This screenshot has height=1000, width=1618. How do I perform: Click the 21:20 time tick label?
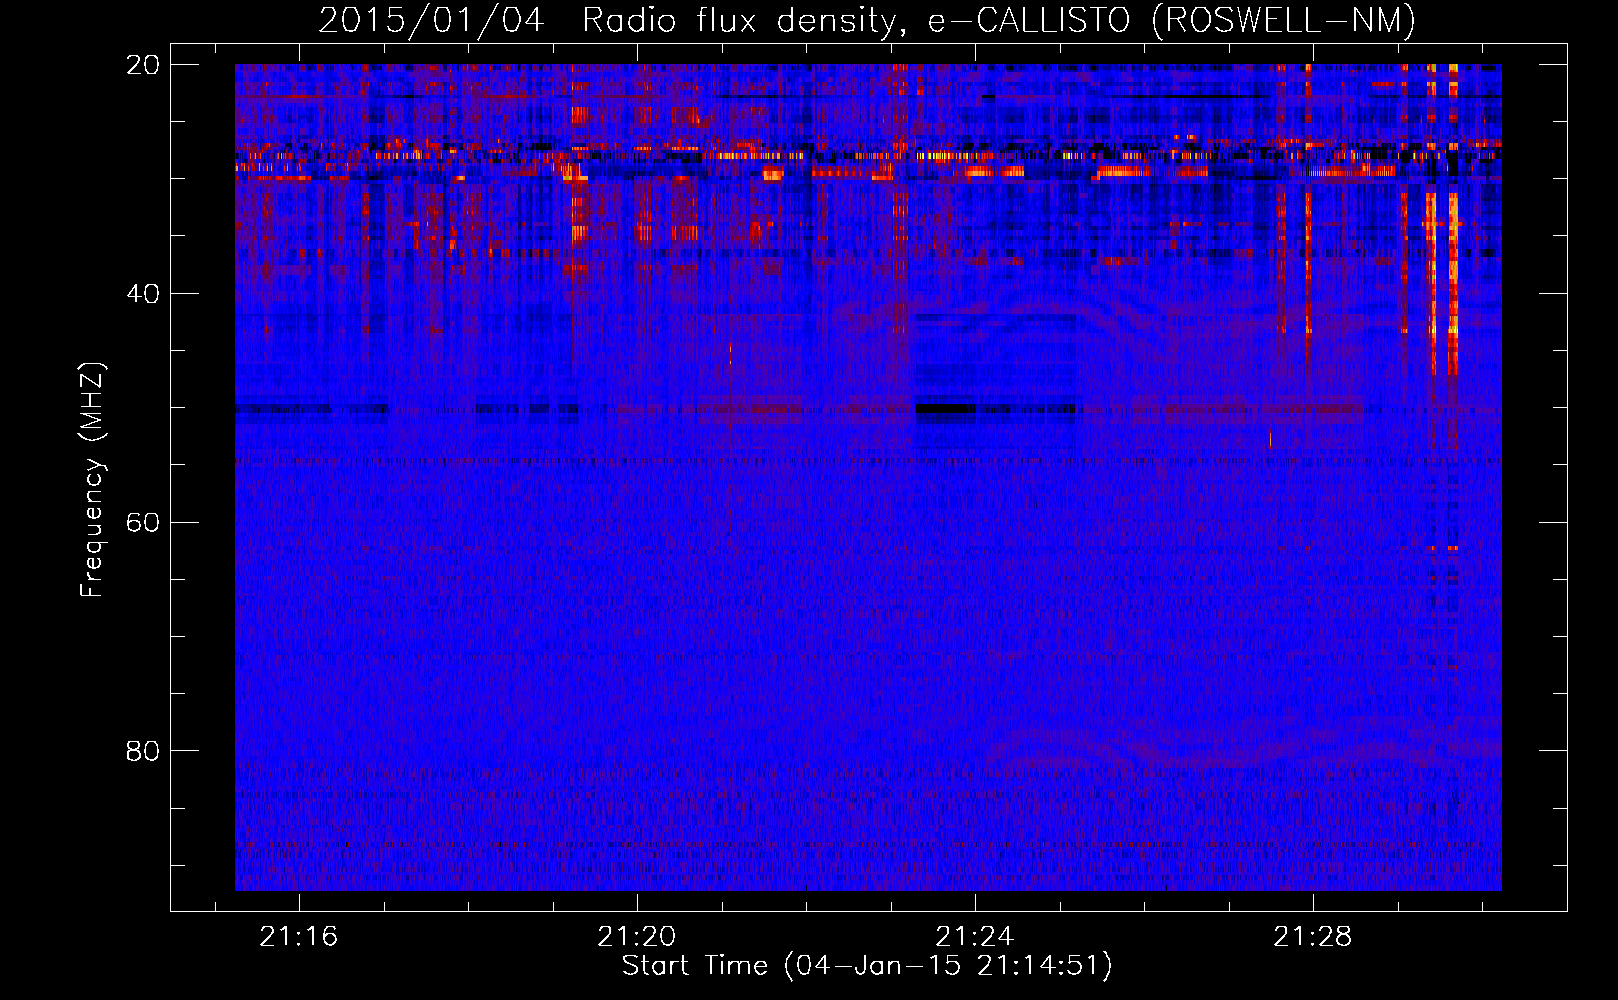[x=637, y=937]
